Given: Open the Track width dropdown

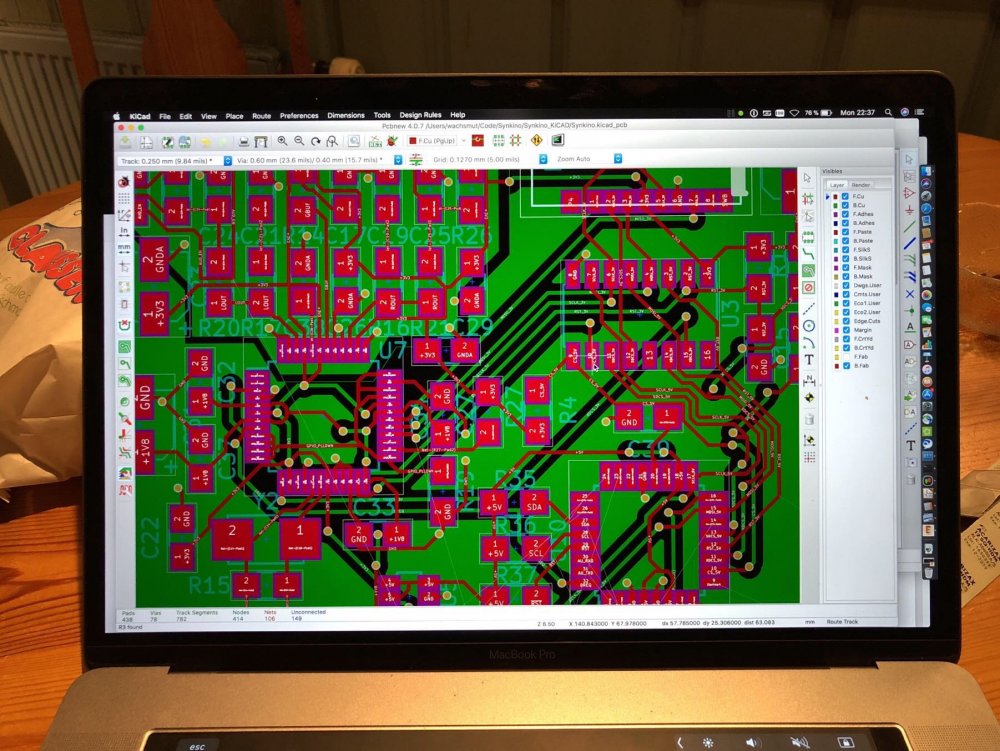Looking at the screenshot, I should 228,160.
